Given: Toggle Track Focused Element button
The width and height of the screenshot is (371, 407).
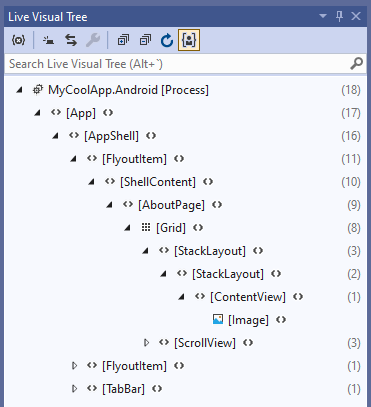Looking at the screenshot, I should click(71, 40).
